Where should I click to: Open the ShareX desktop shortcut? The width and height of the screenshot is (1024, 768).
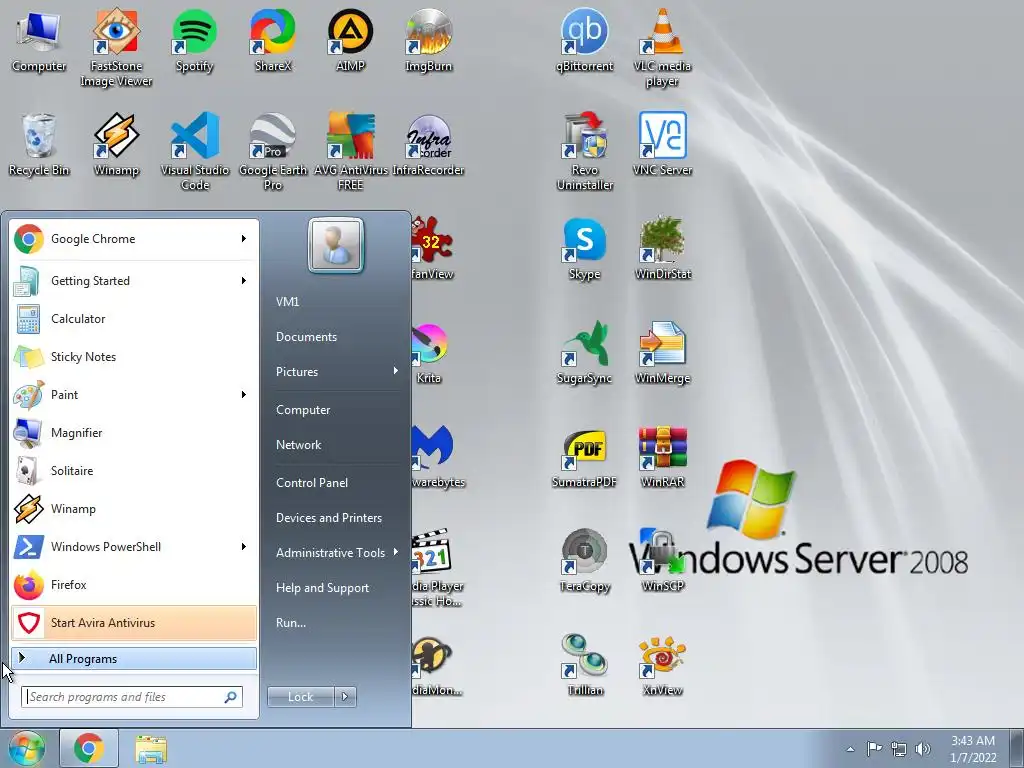tap(272, 40)
